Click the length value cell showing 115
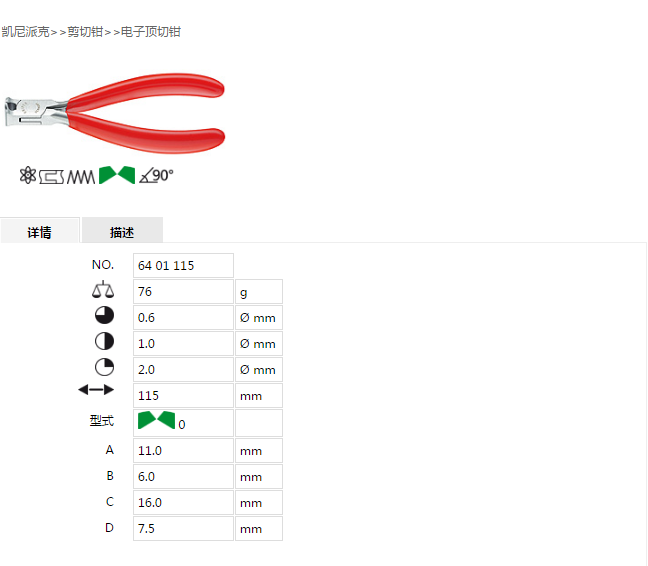Screen dimensions: 648x566 pos(183,396)
